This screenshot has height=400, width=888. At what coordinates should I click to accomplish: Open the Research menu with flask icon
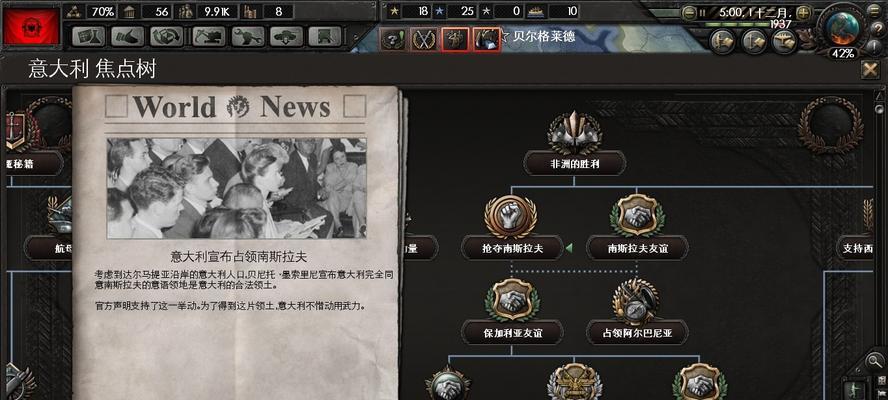tap(89, 37)
